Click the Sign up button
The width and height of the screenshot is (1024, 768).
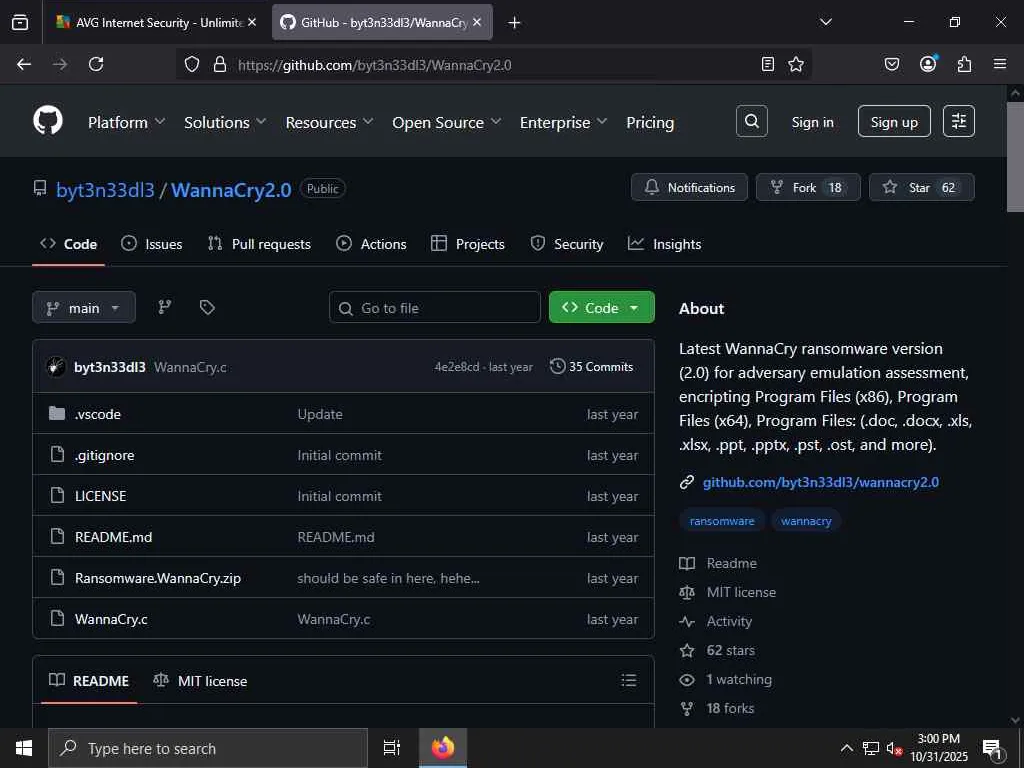click(894, 121)
